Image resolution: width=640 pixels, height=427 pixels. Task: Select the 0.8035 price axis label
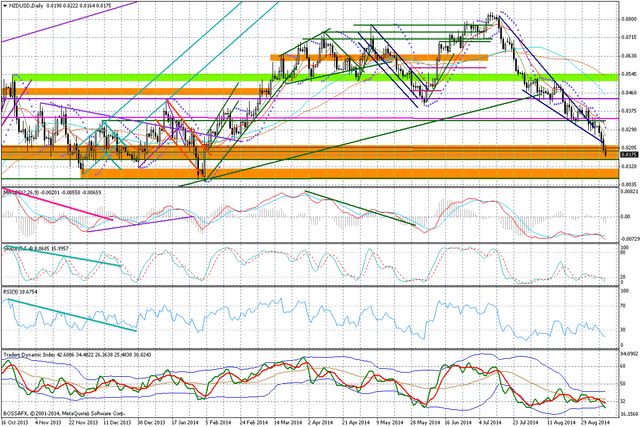coord(629,185)
